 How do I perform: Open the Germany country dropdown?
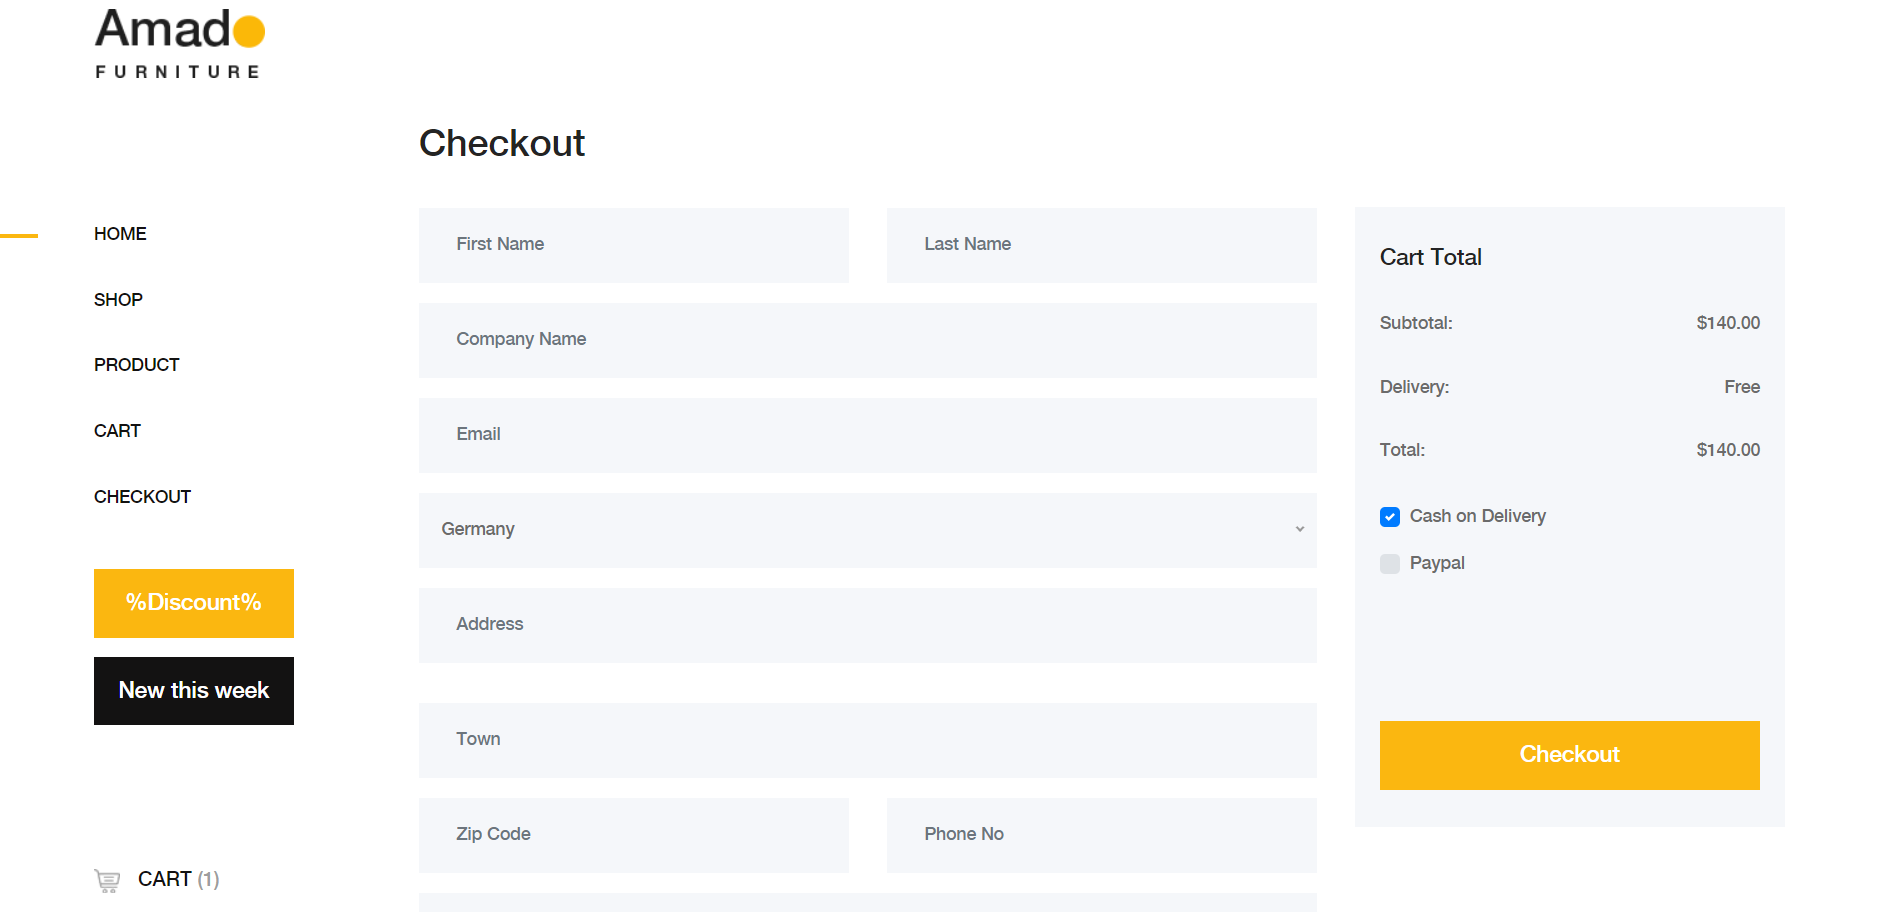pyautogui.click(x=867, y=530)
